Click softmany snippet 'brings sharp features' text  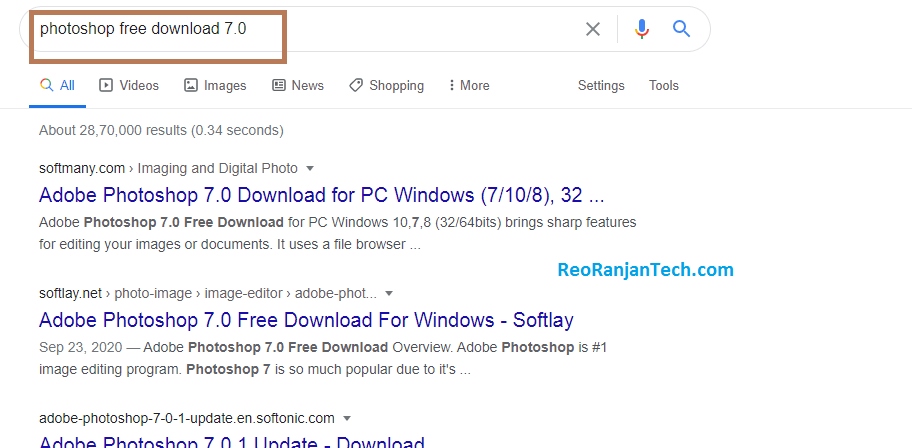571,222
